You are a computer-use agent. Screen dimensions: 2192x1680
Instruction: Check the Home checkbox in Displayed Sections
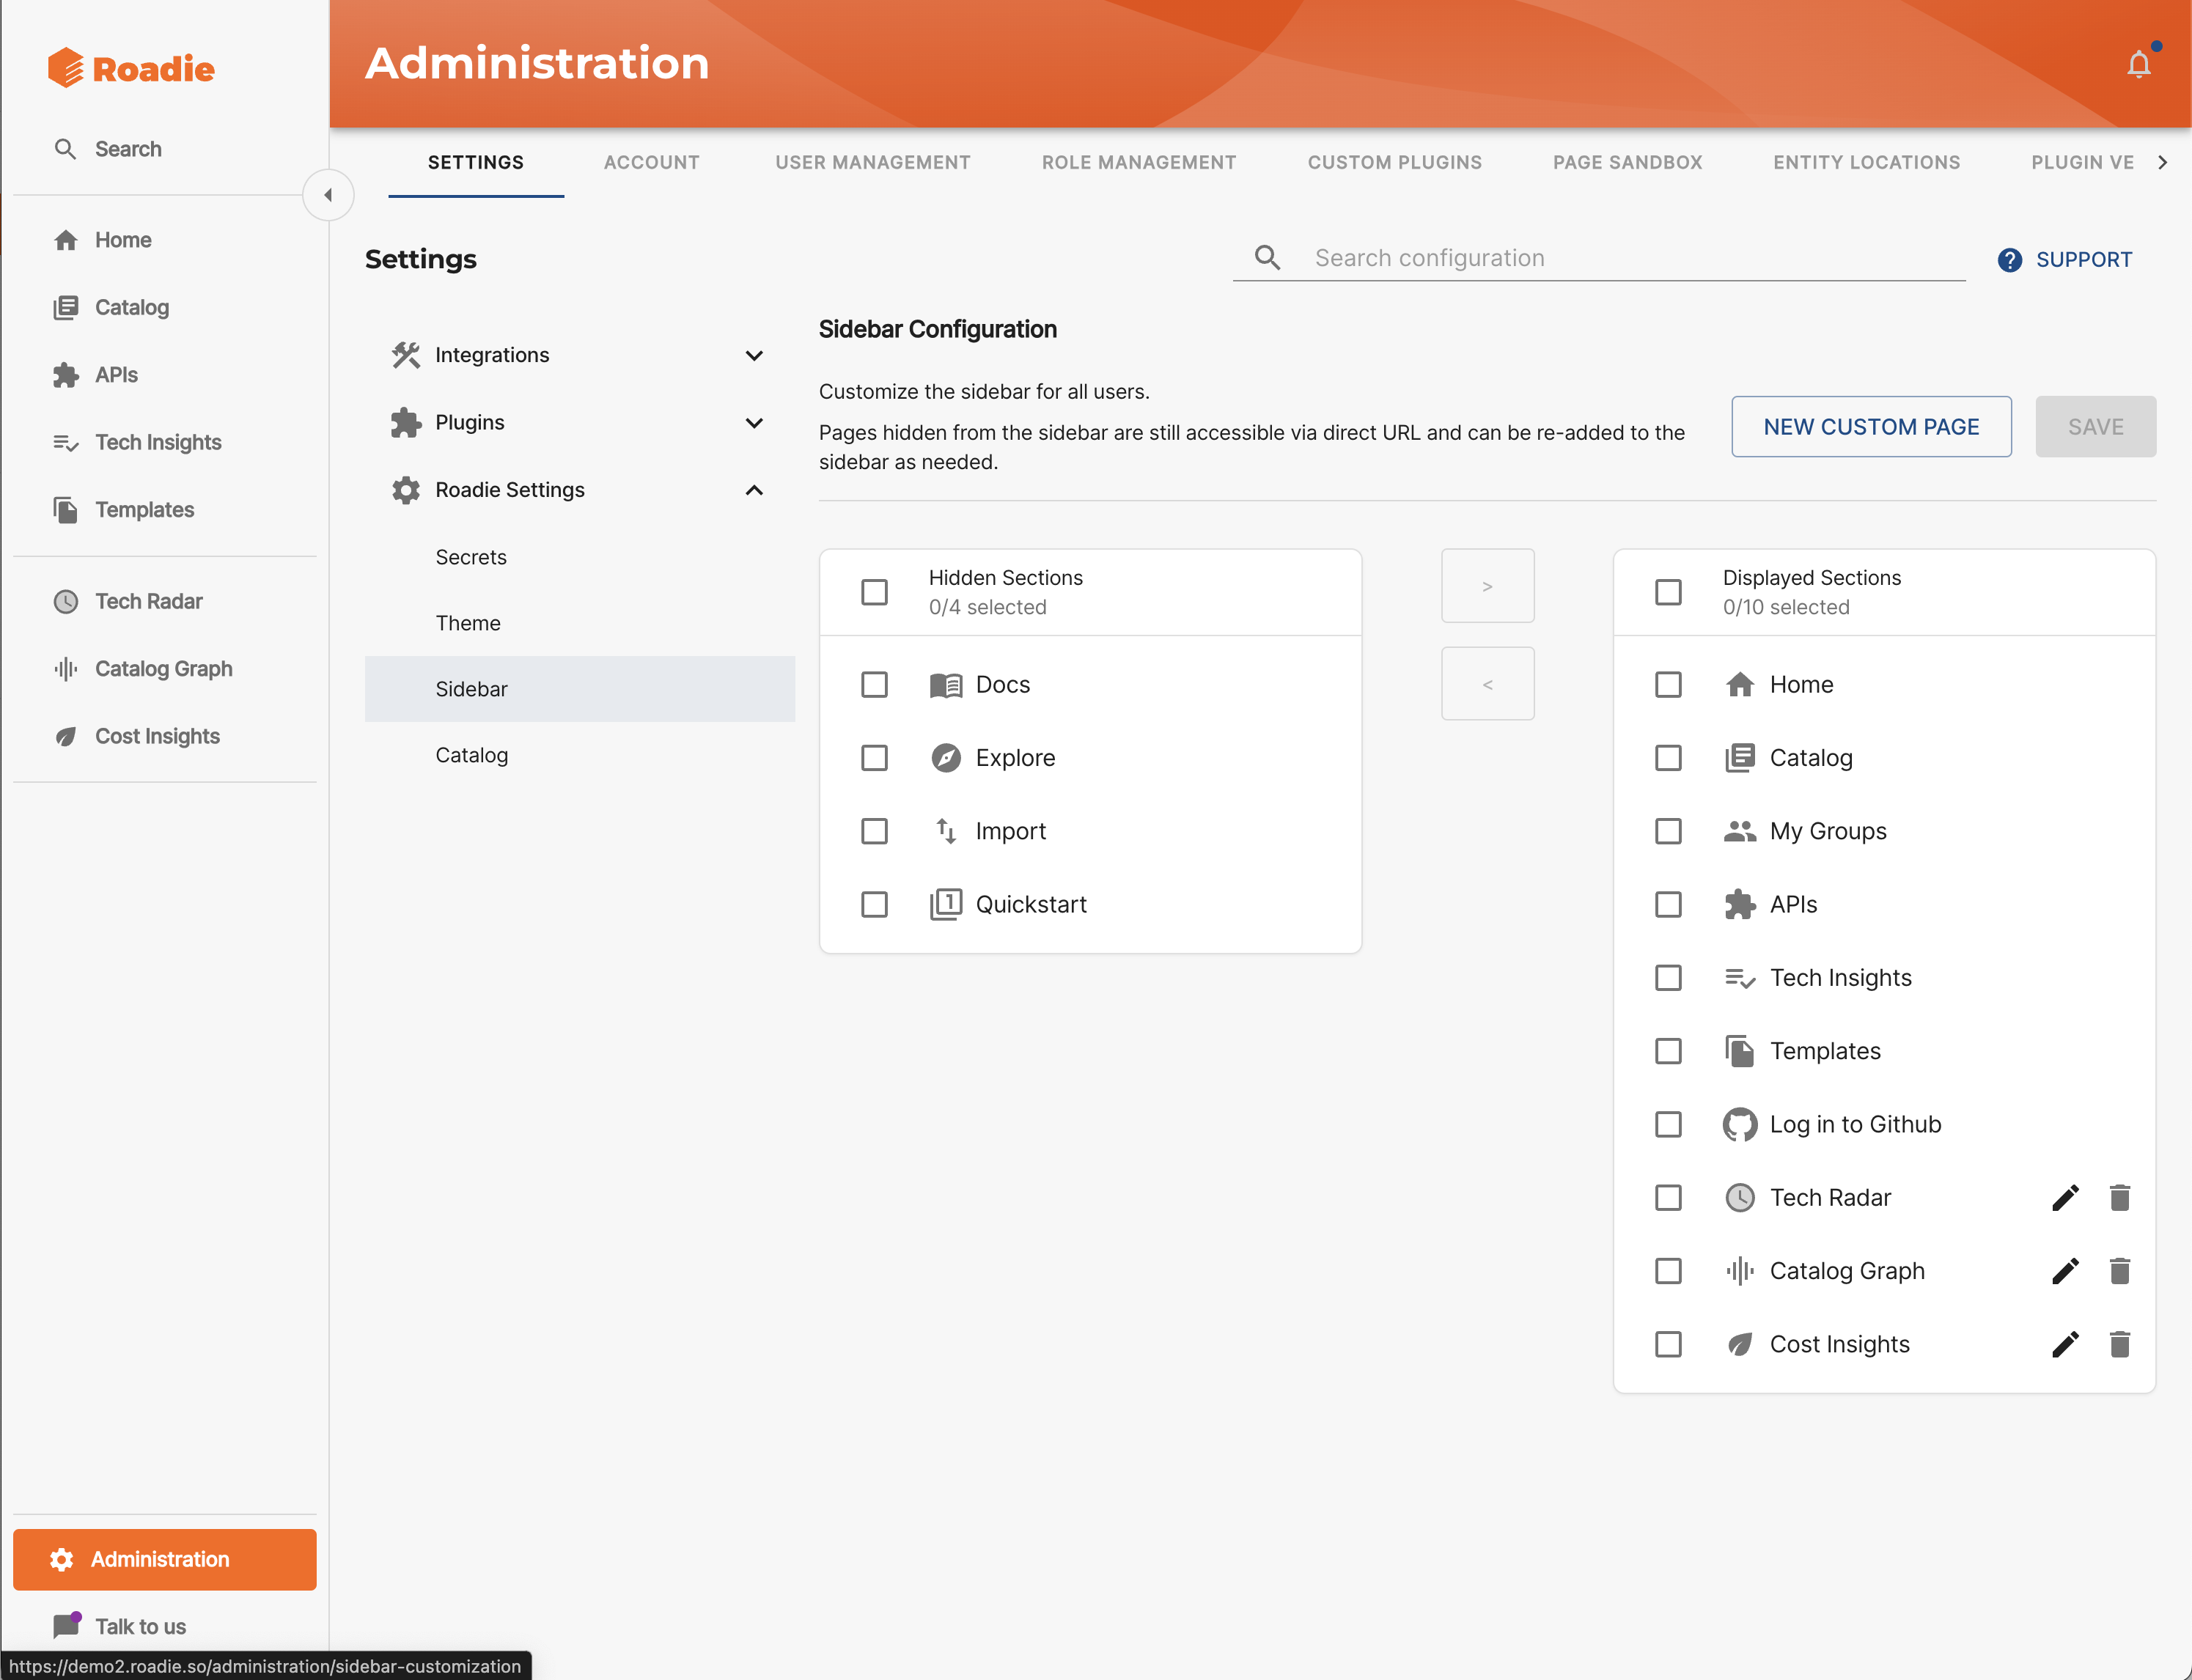(x=1668, y=685)
